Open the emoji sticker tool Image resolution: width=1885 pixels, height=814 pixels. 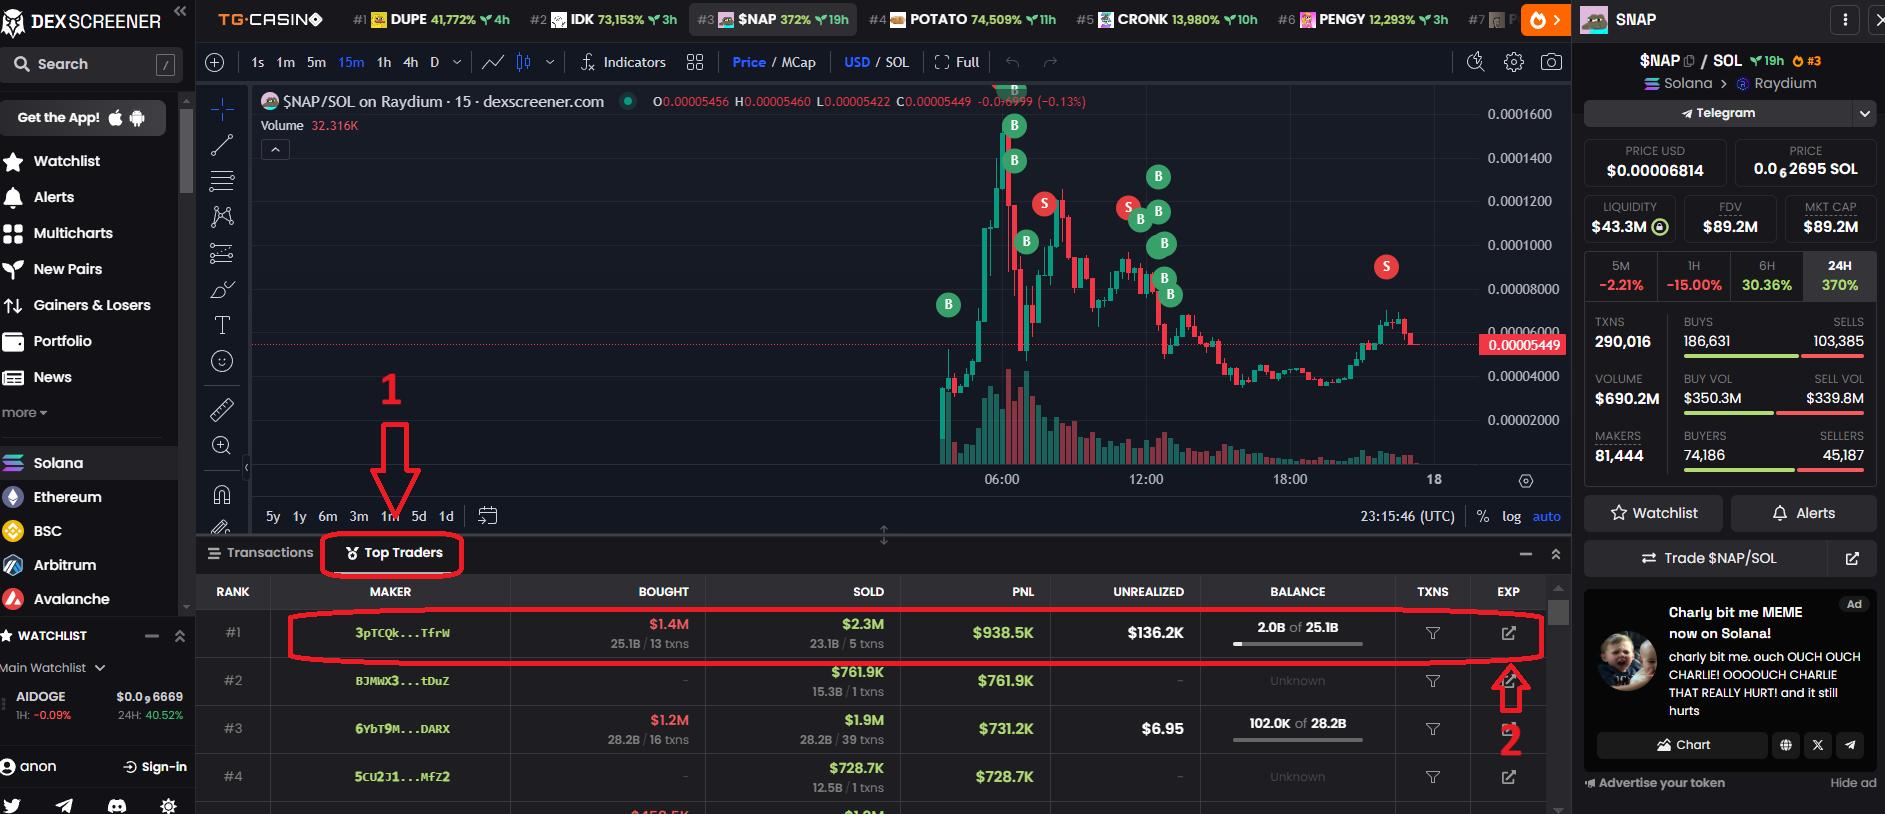click(x=222, y=361)
